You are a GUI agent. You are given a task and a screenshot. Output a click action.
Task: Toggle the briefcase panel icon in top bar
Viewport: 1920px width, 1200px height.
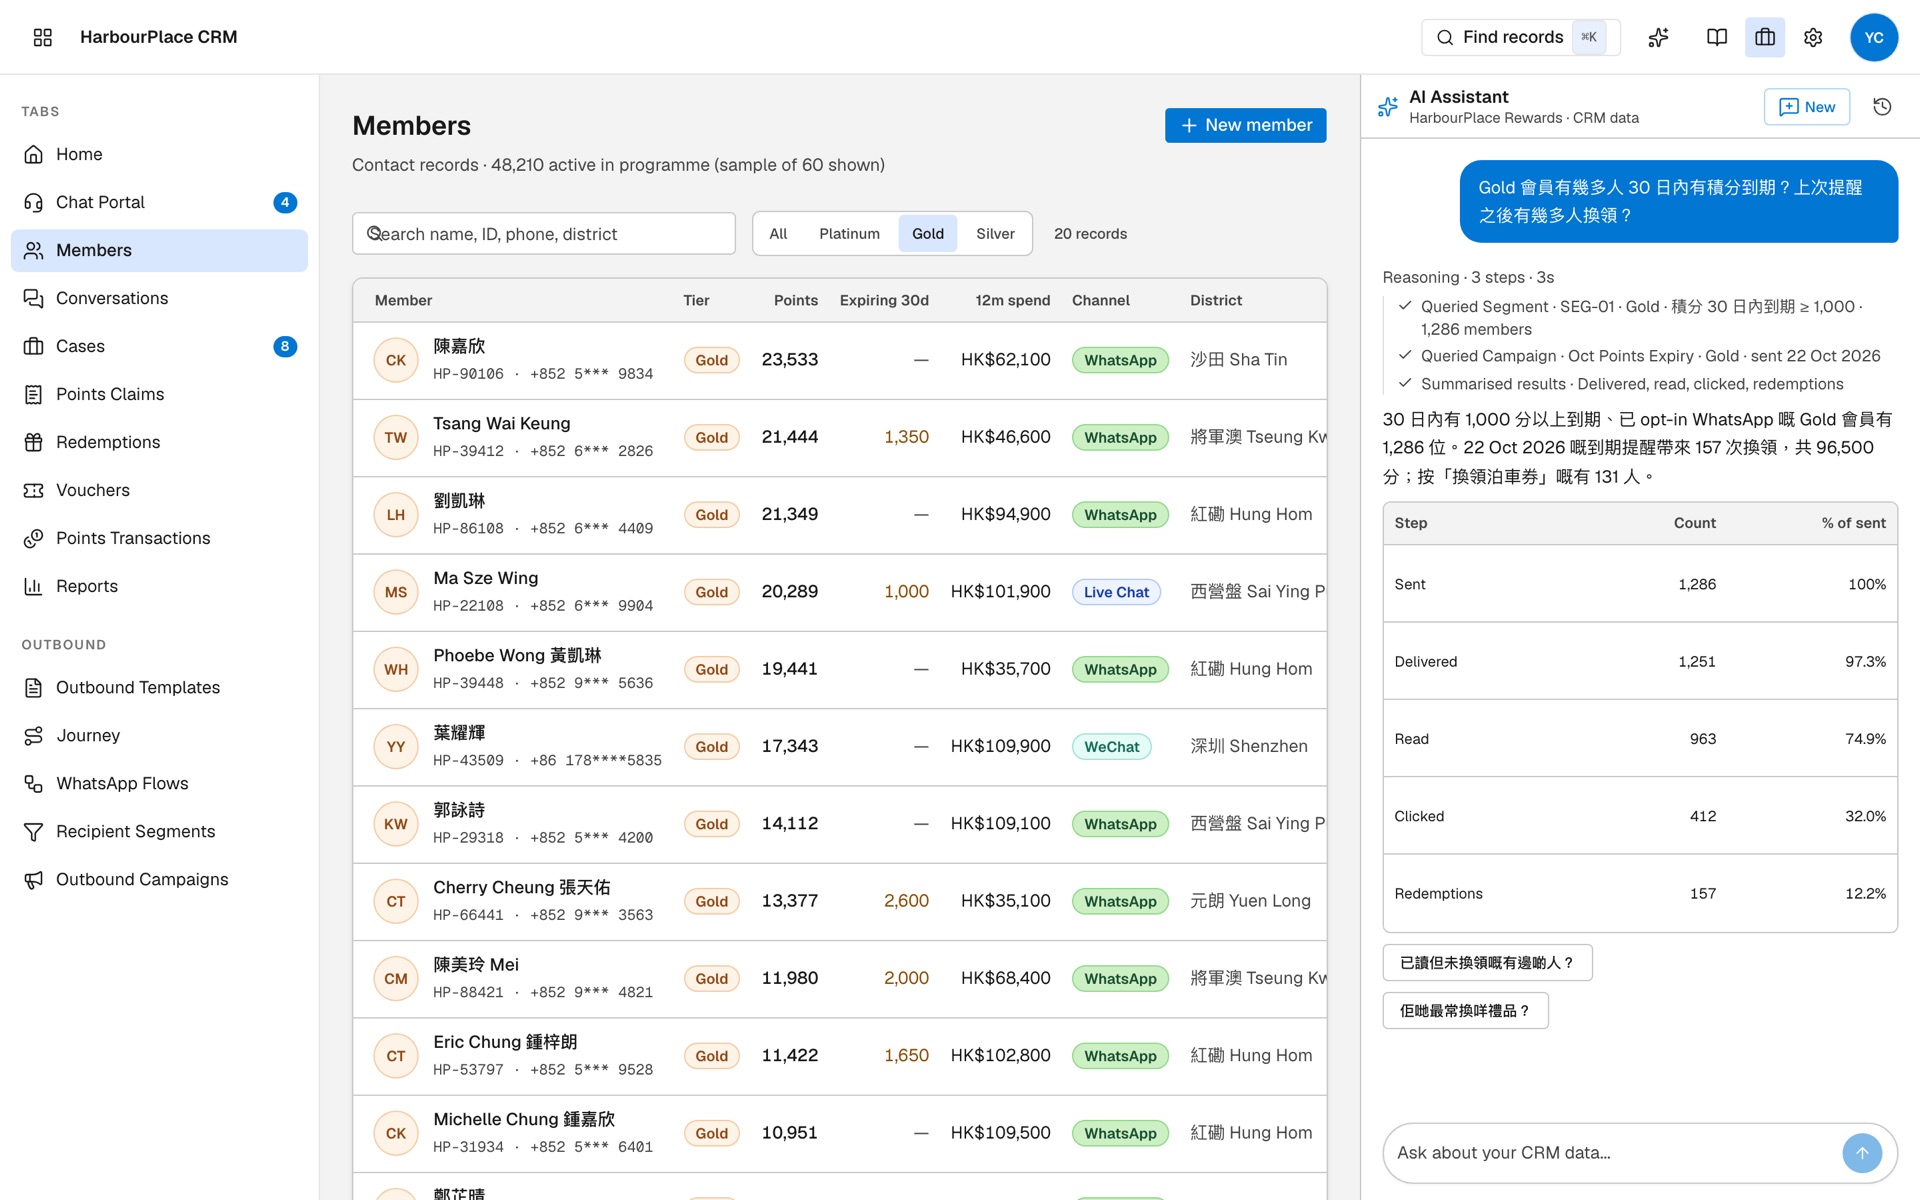(1765, 37)
